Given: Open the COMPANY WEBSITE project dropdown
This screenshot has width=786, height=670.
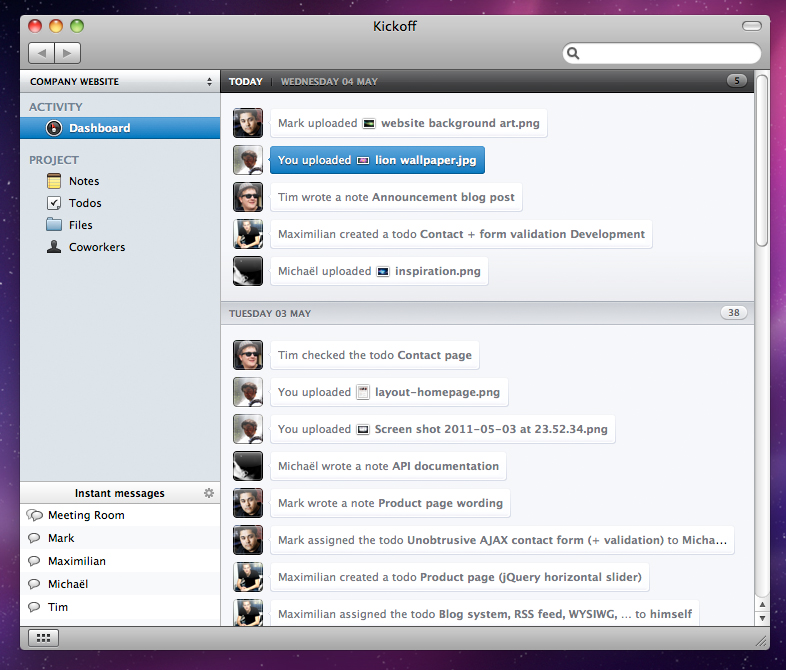Looking at the screenshot, I should tap(120, 81).
